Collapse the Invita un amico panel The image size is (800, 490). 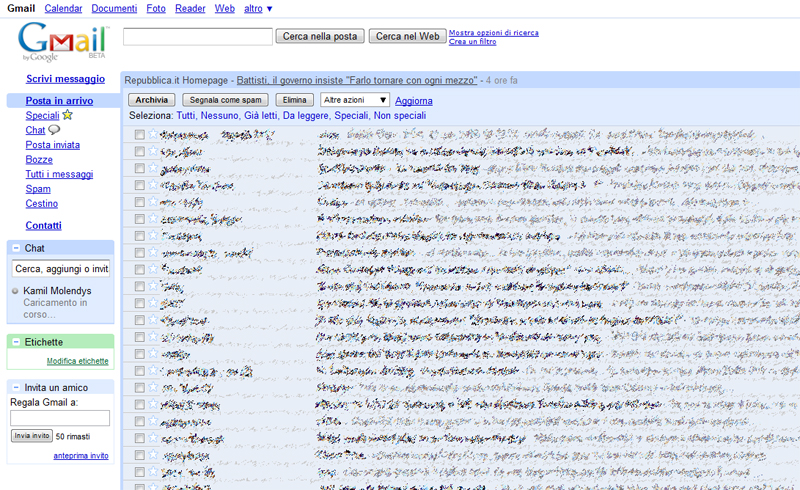pos(16,387)
